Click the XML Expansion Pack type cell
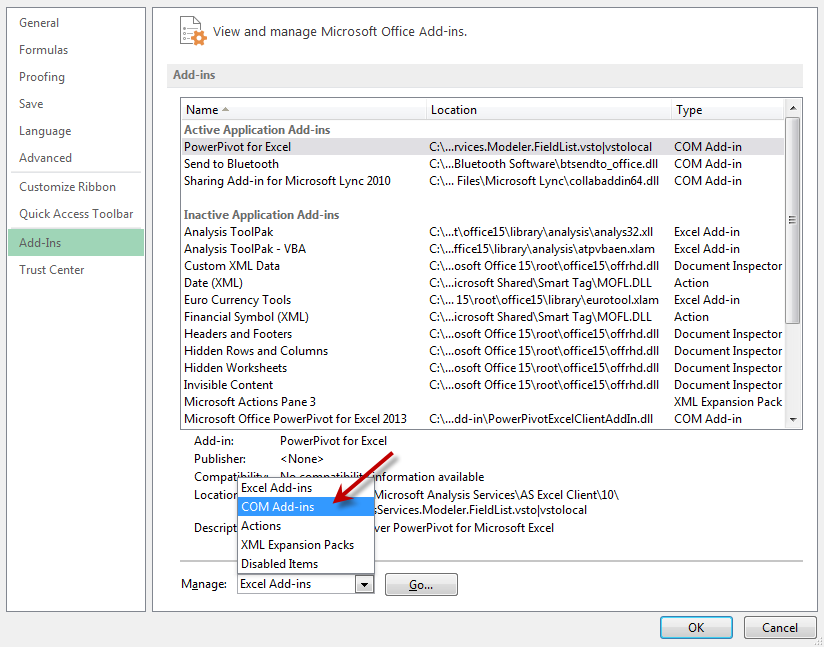824x647 pixels. pos(728,402)
